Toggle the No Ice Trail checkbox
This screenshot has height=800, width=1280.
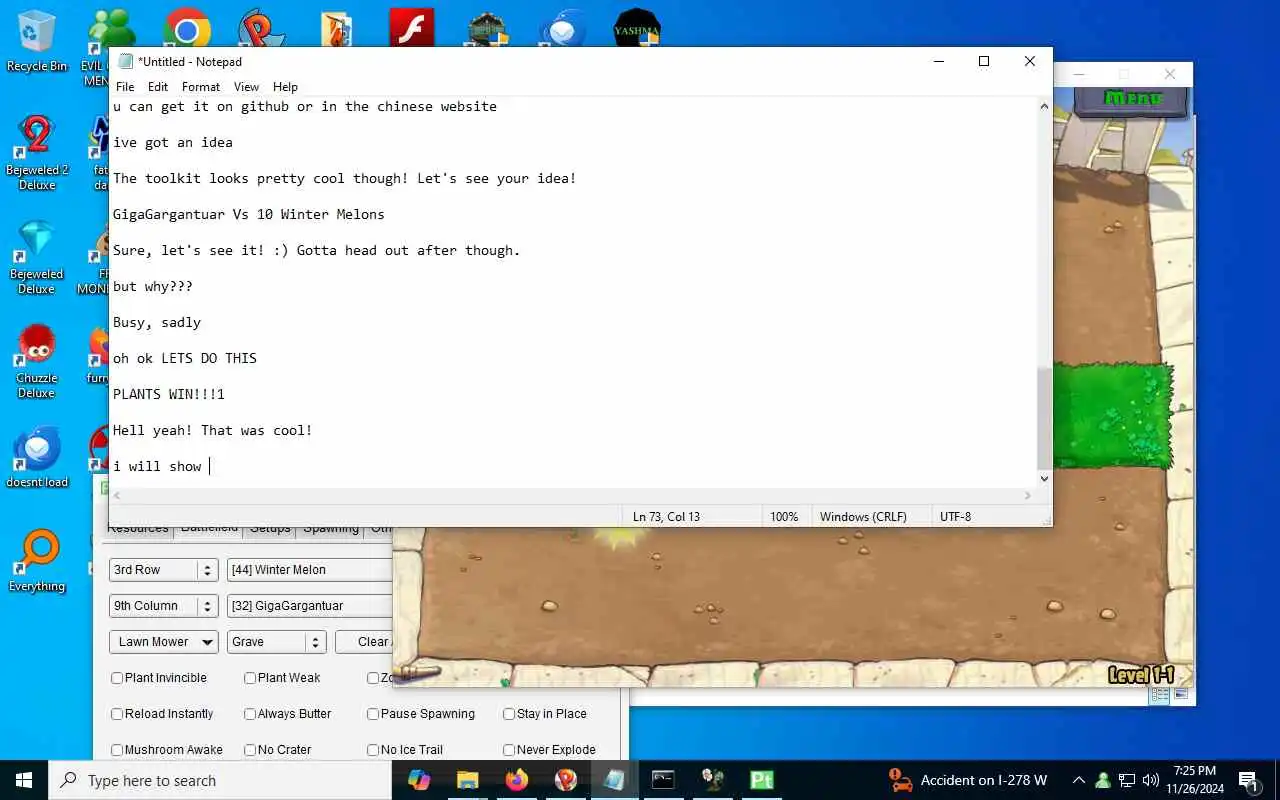point(373,750)
